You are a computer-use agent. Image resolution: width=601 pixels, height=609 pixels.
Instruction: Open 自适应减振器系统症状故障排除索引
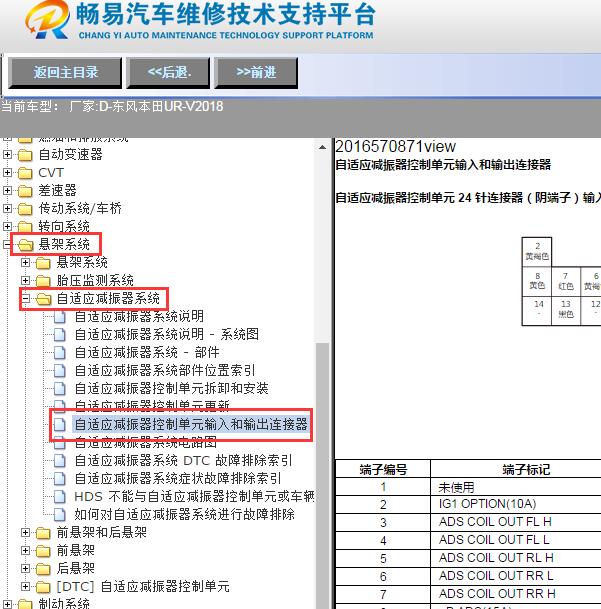(178, 478)
